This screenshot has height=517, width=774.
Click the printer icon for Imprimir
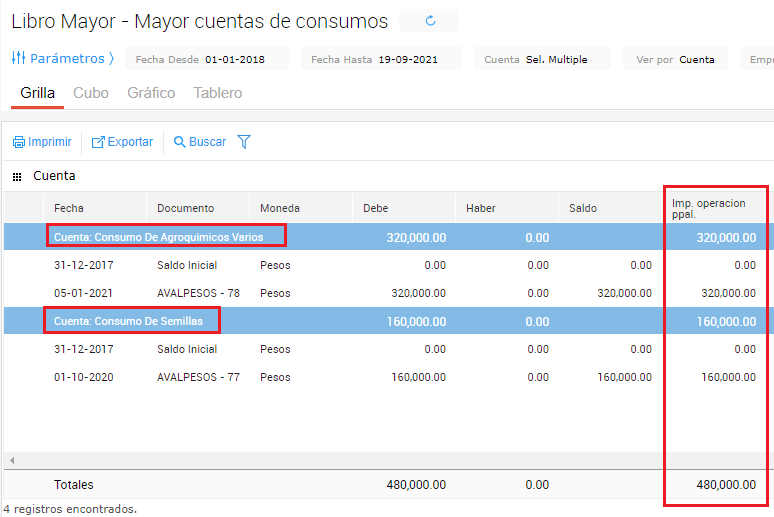click(18, 142)
